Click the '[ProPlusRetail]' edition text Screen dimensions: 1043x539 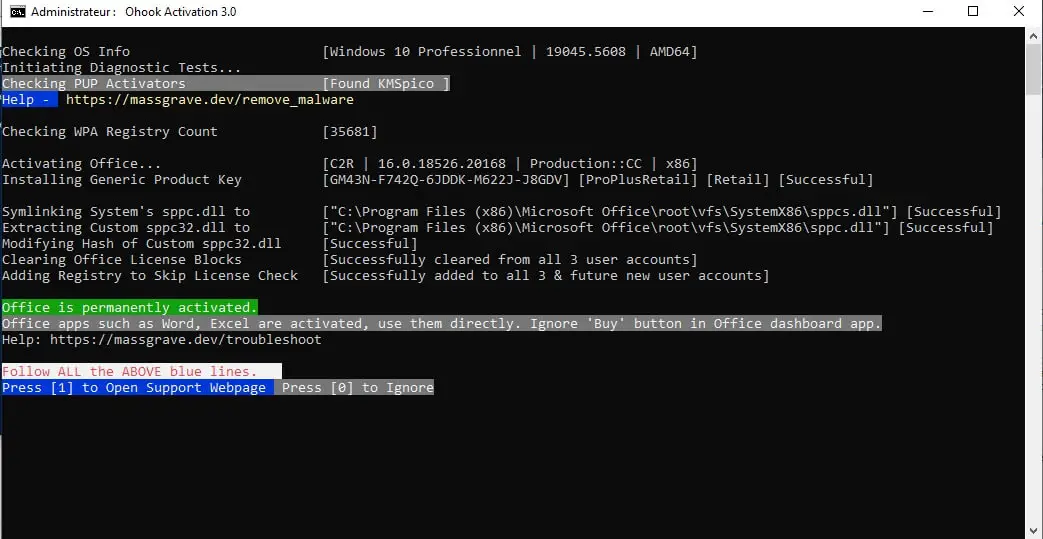click(x=639, y=180)
